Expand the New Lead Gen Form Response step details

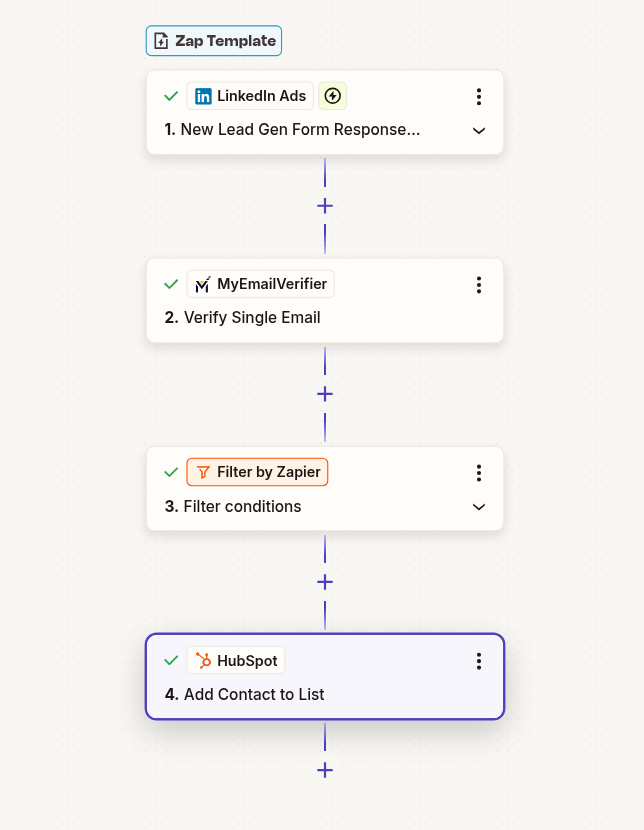pyautogui.click(x=479, y=129)
